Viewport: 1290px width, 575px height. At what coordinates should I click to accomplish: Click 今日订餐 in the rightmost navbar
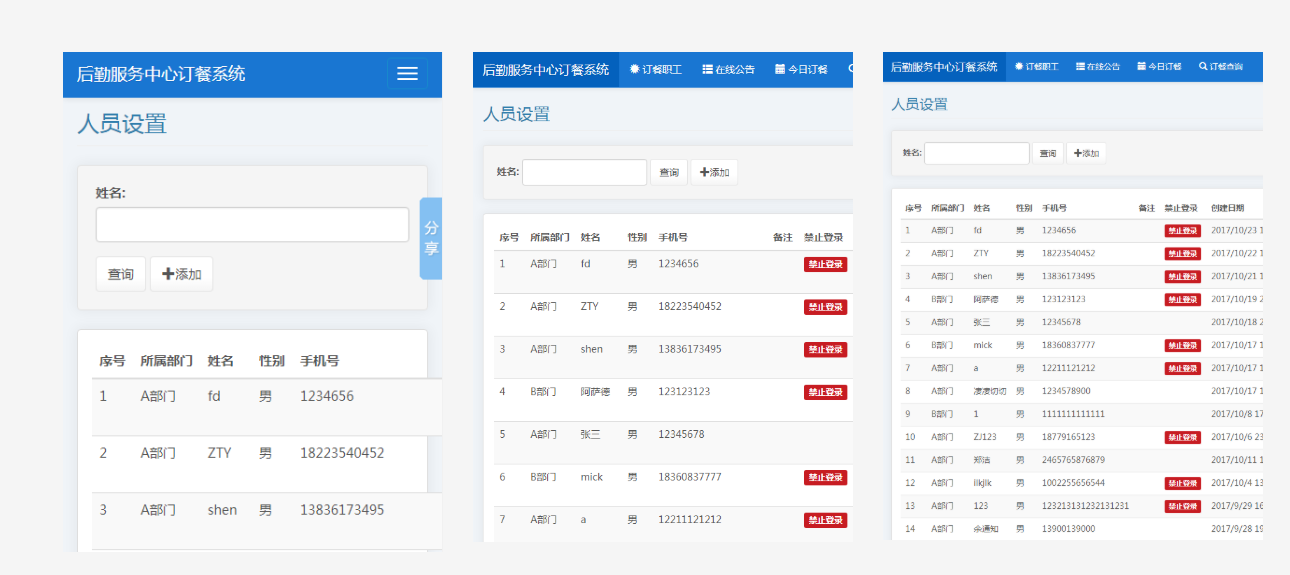pyautogui.click(x=1159, y=67)
